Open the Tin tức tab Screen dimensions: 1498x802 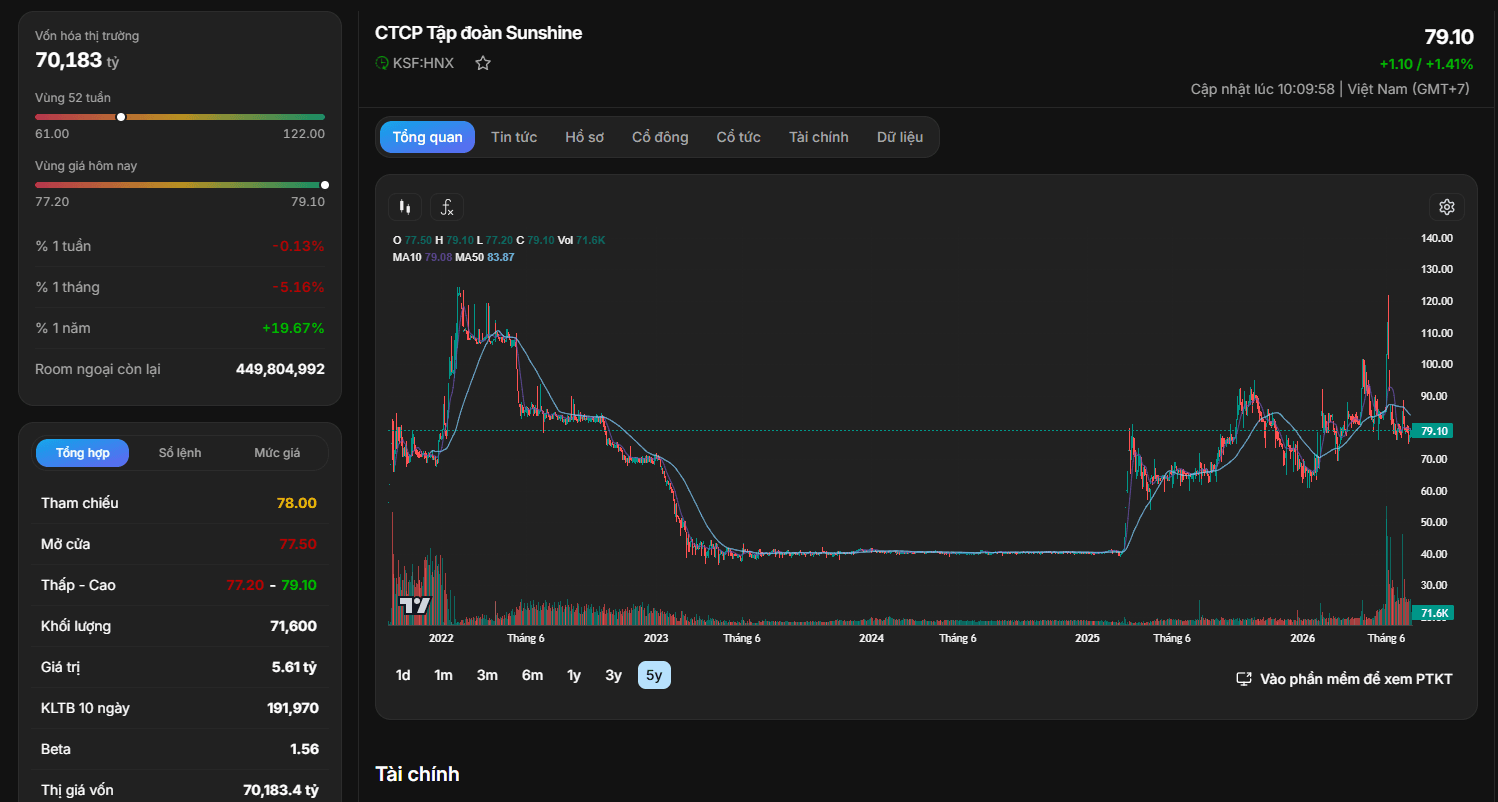pyautogui.click(x=514, y=137)
